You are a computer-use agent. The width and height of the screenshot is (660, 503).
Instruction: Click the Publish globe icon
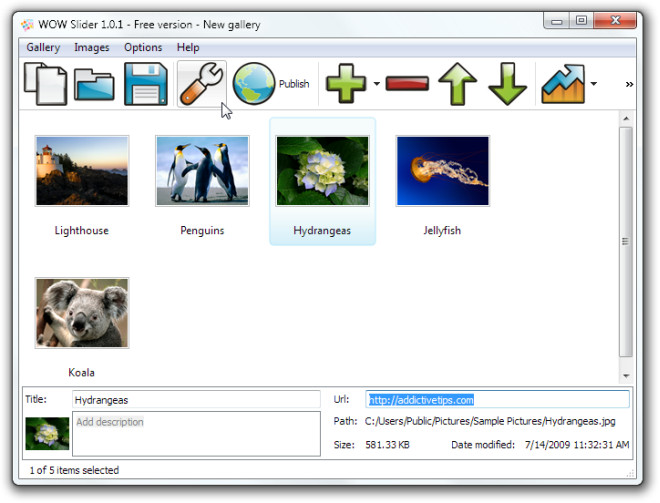click(254, 83)
